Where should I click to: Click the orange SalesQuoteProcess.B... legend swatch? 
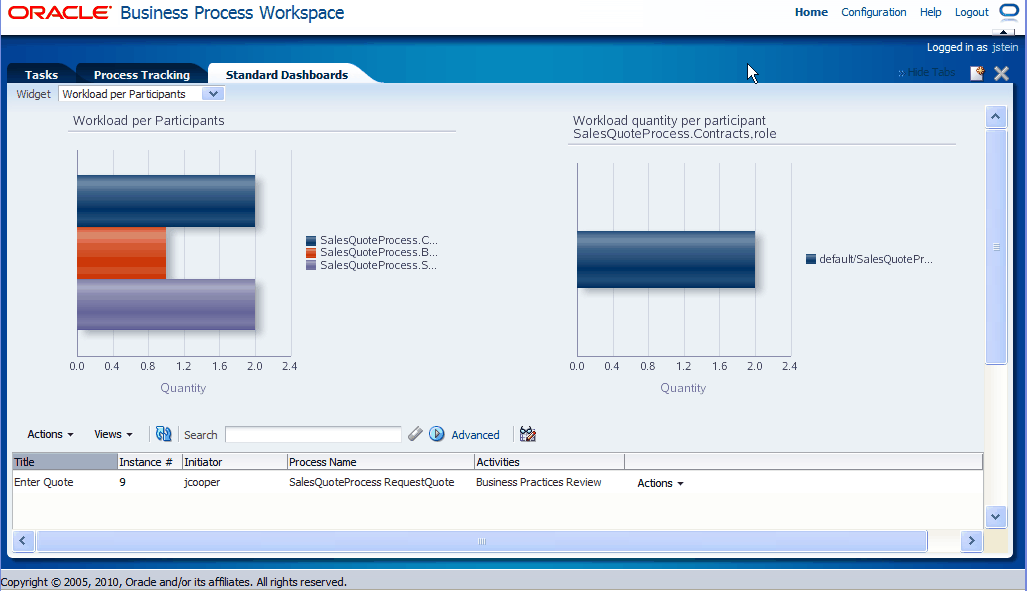(311, 253)
